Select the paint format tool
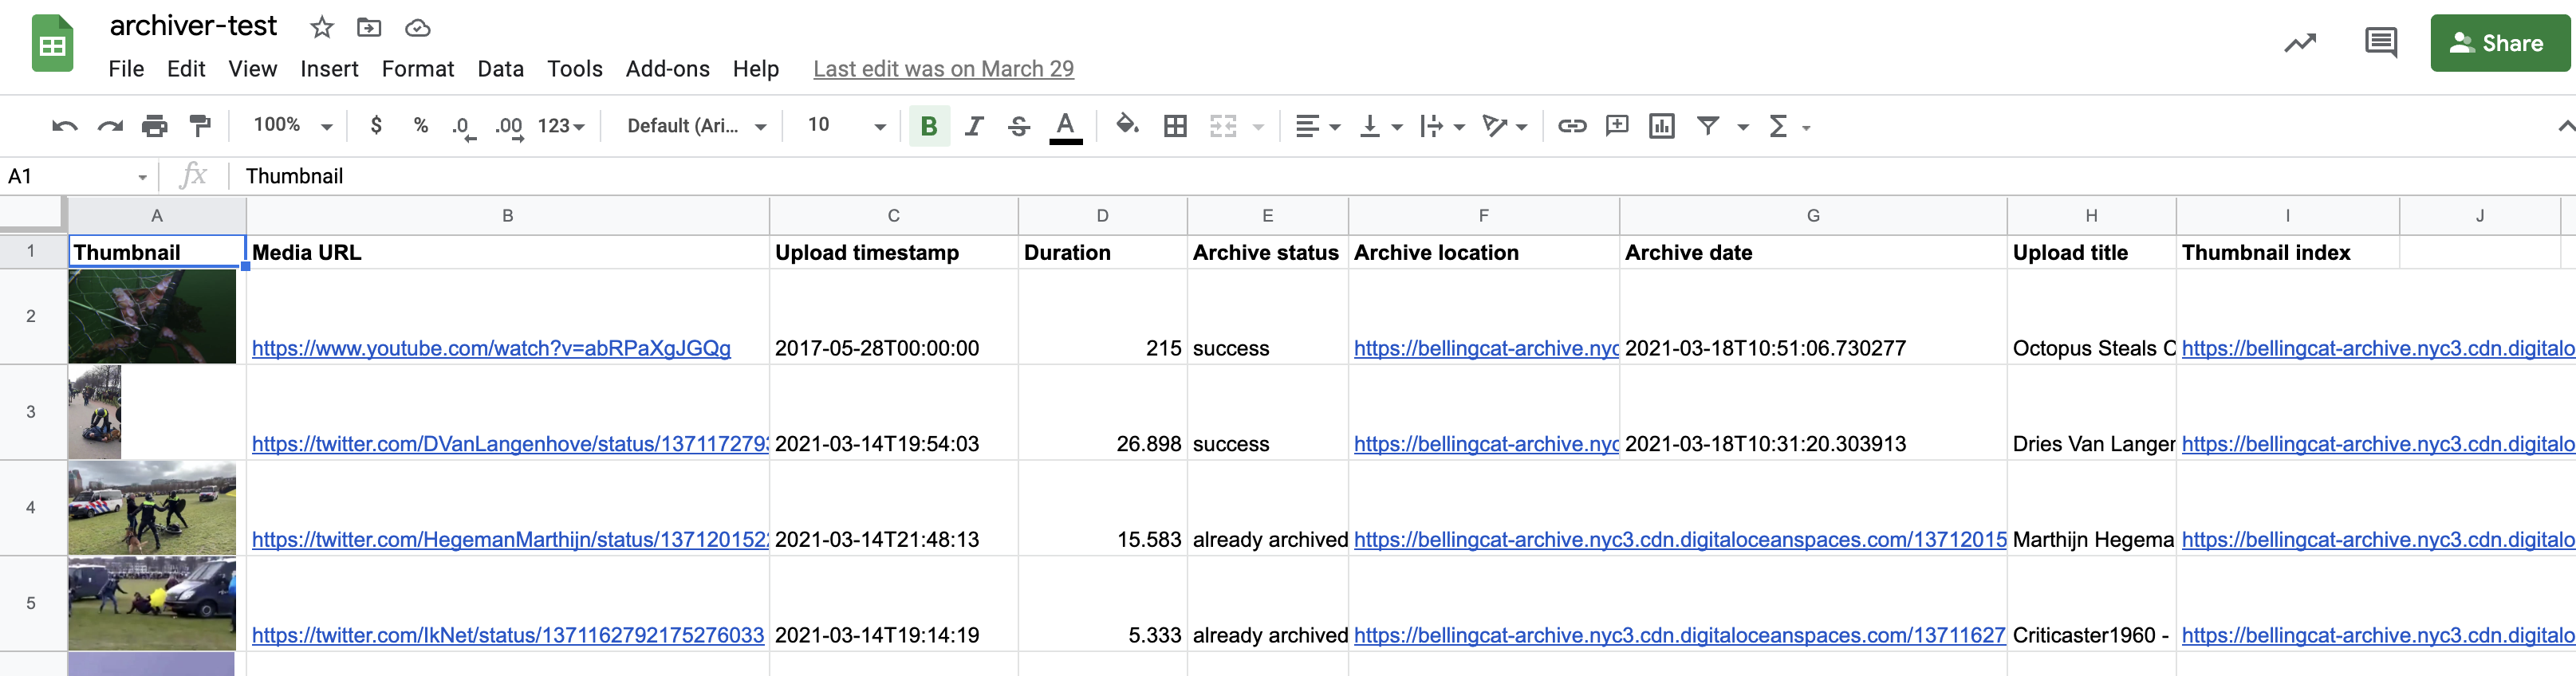 click(200, 126)
